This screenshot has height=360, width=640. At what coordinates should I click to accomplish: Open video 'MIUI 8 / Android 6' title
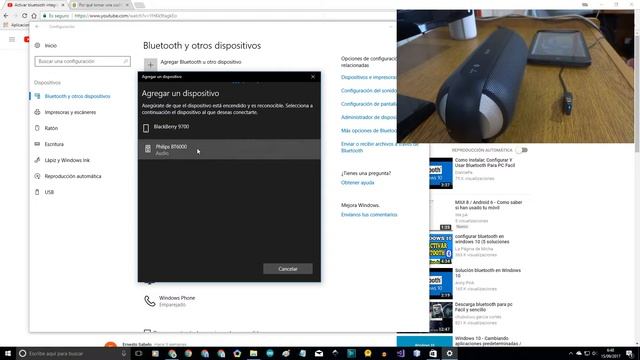pyautogui.click(x=489, y=205)
